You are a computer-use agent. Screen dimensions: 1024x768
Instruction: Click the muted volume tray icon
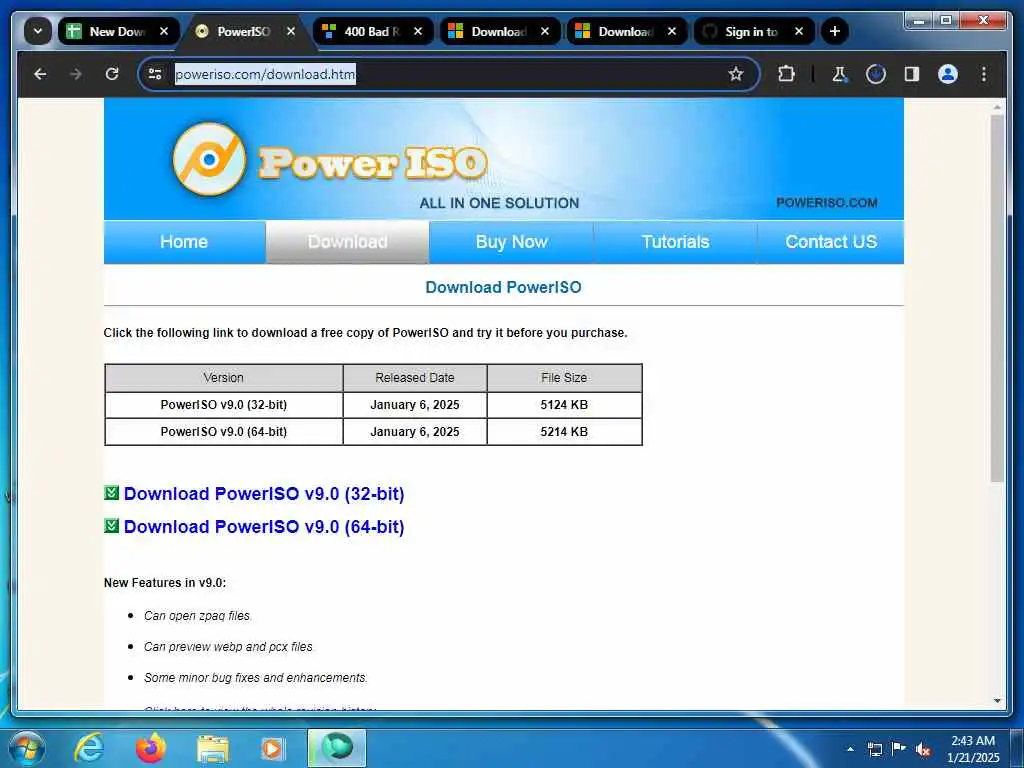tap(923, 750)
